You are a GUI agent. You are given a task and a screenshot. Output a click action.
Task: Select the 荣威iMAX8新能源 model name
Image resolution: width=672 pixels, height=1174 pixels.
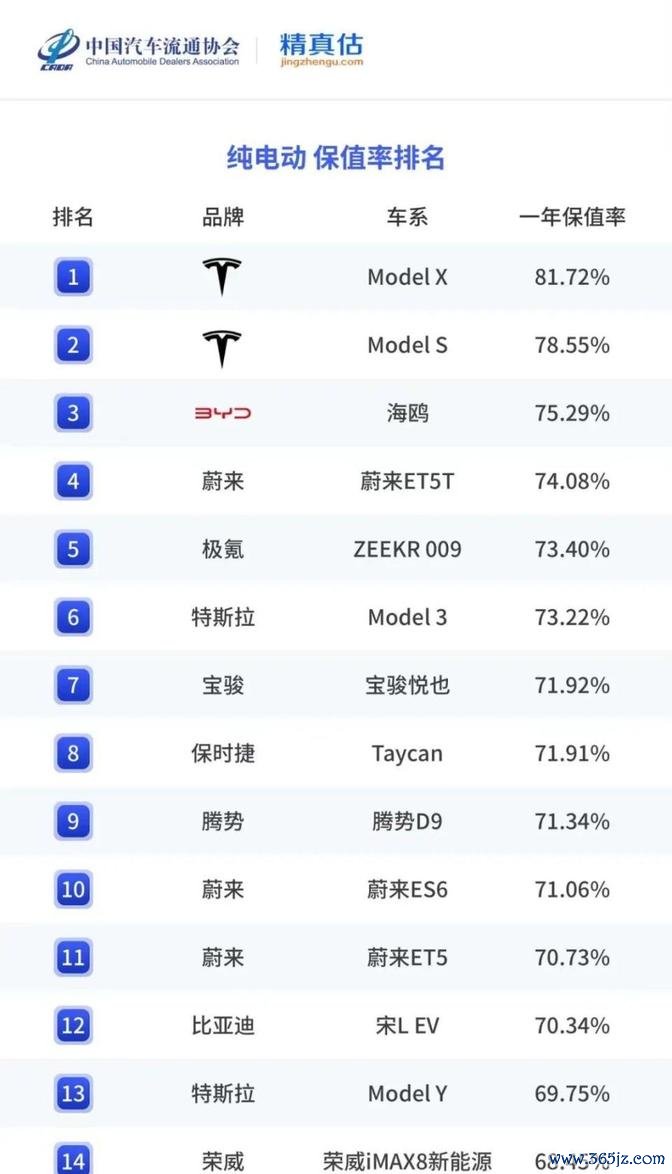pos(407,1161)
